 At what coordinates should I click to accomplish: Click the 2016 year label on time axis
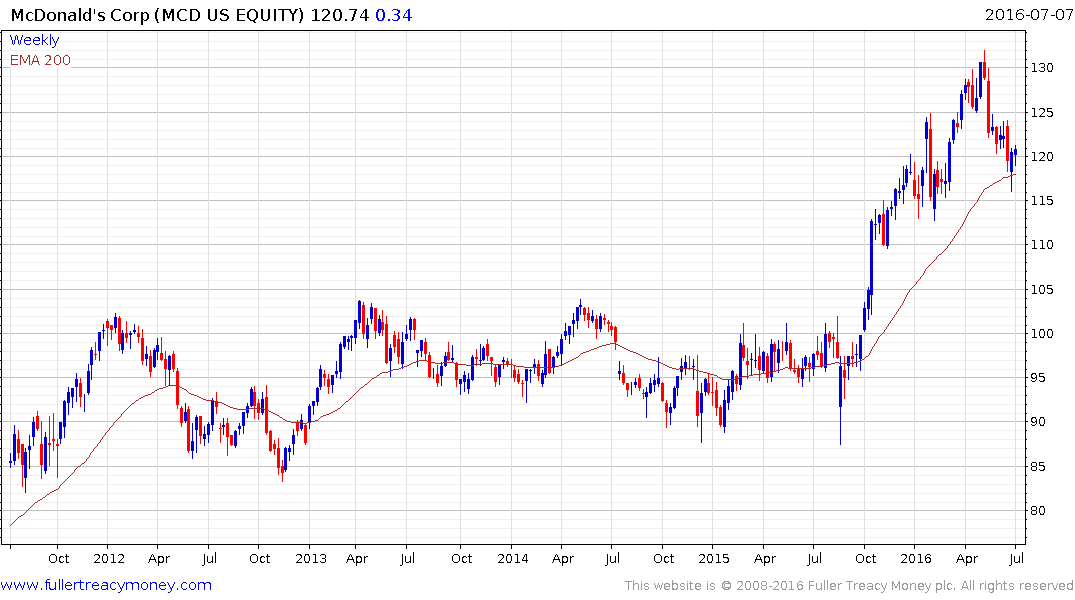tap(916, 558)
